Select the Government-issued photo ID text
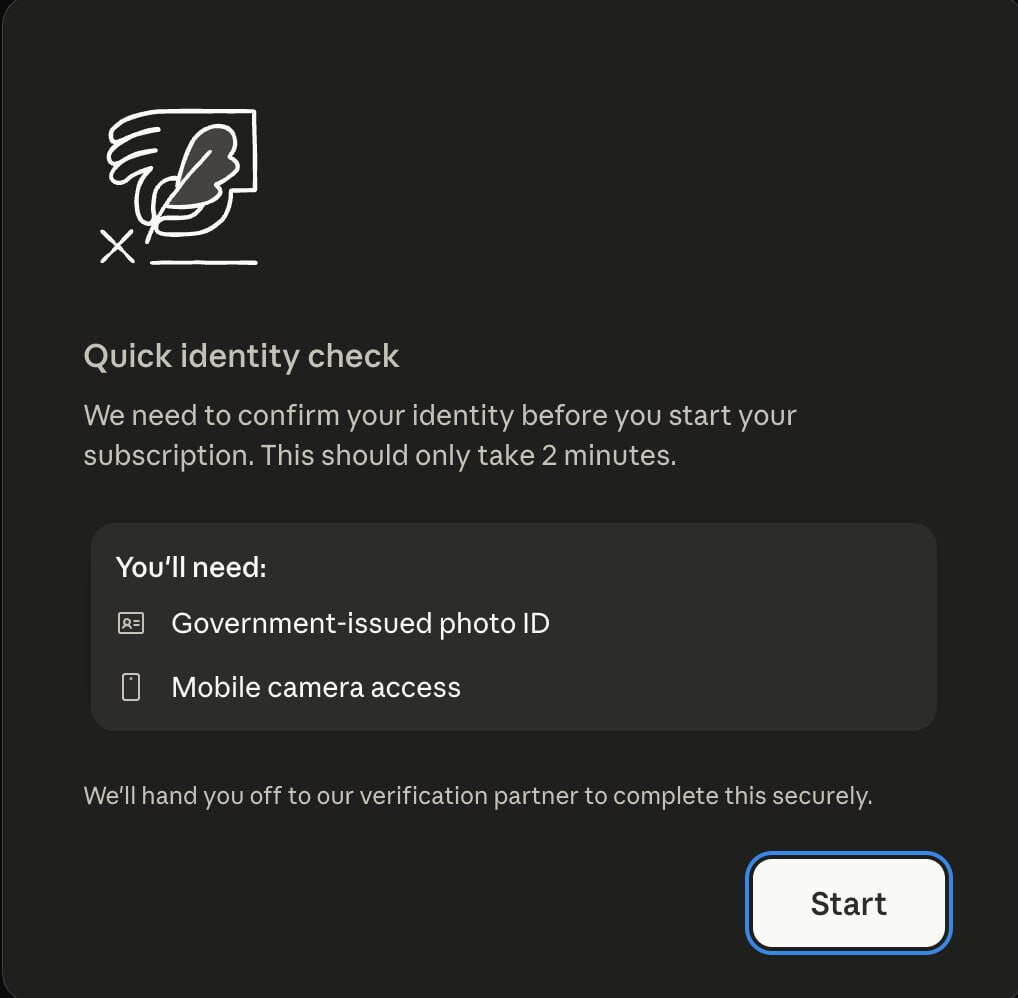1018x998 pixels. pos(360,623)
